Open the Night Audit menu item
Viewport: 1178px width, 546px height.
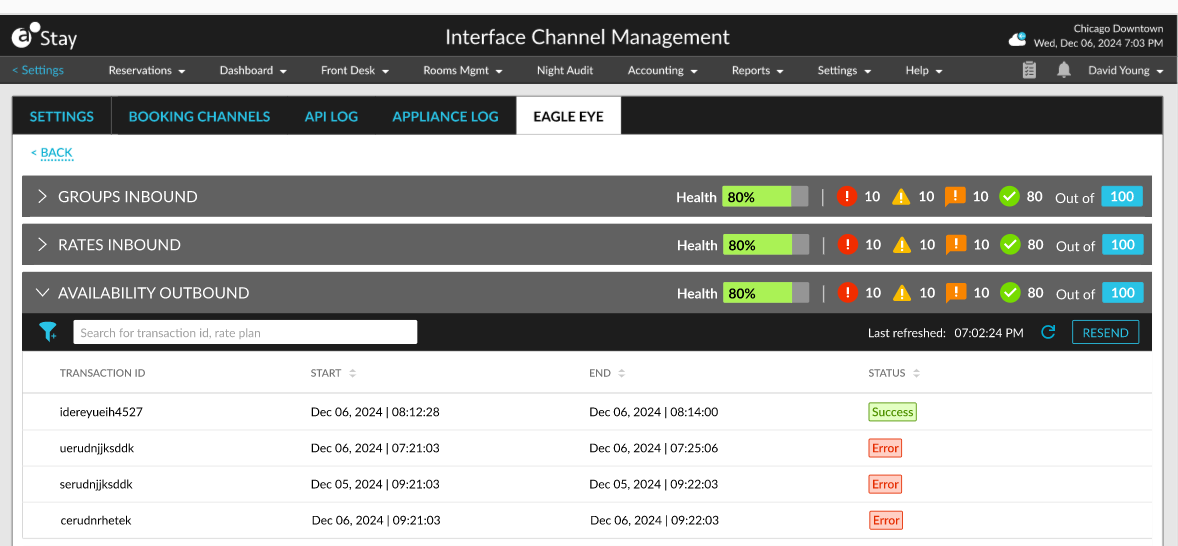(x=565, y=71)
